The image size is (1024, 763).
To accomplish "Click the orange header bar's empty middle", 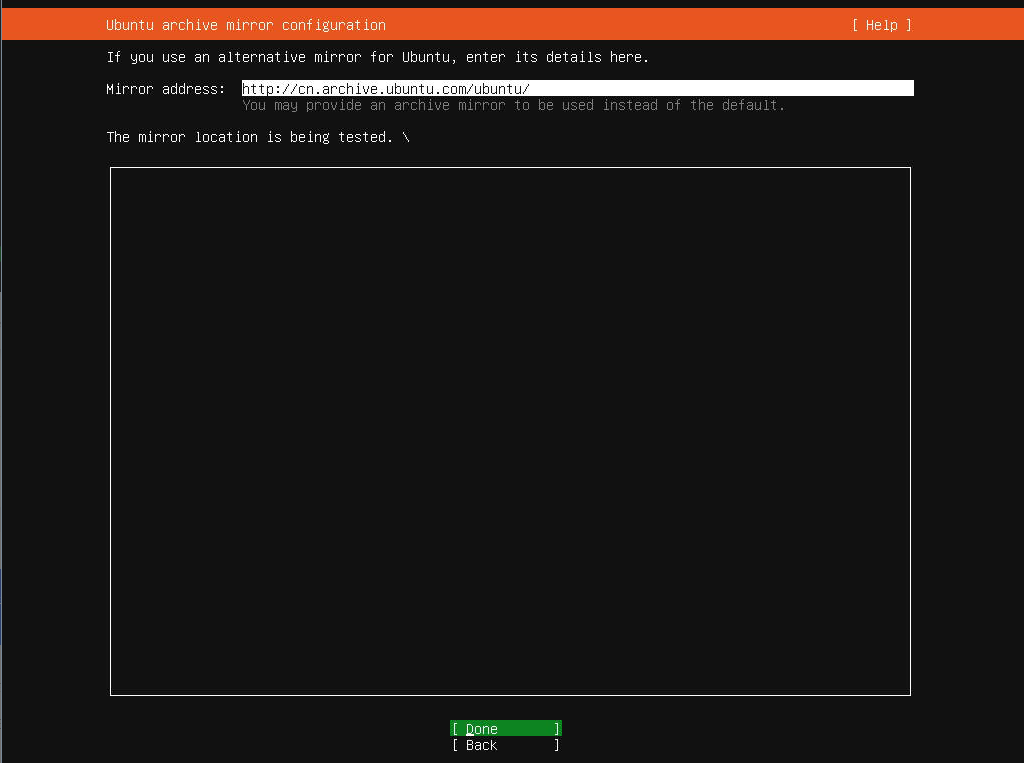I will pos(620,25).
